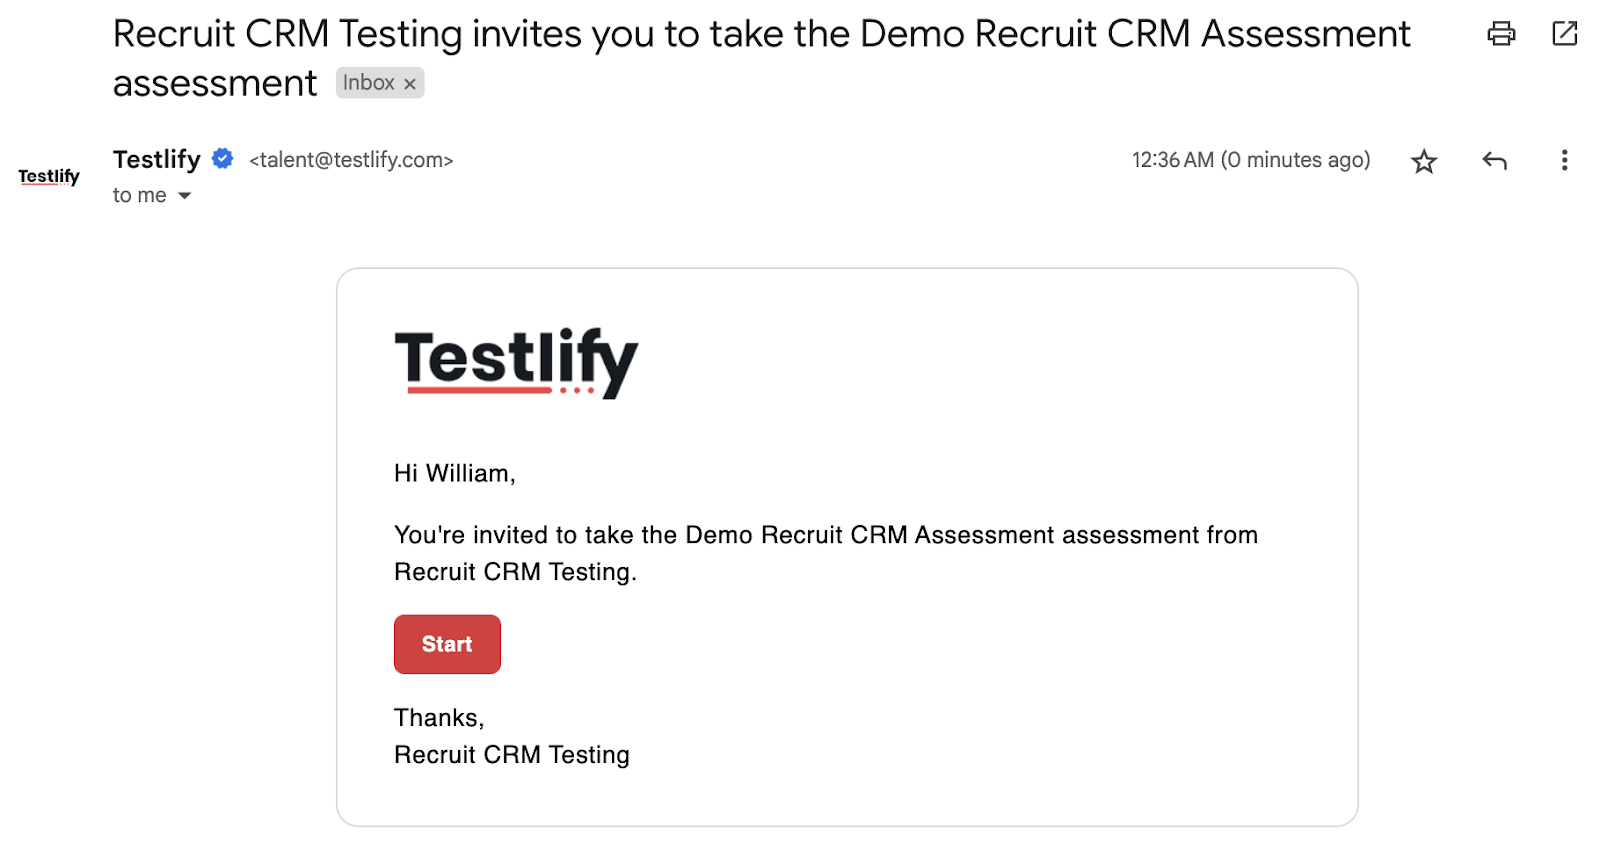
Task: Click the blue verified sender badge
Action: [223, 159]
